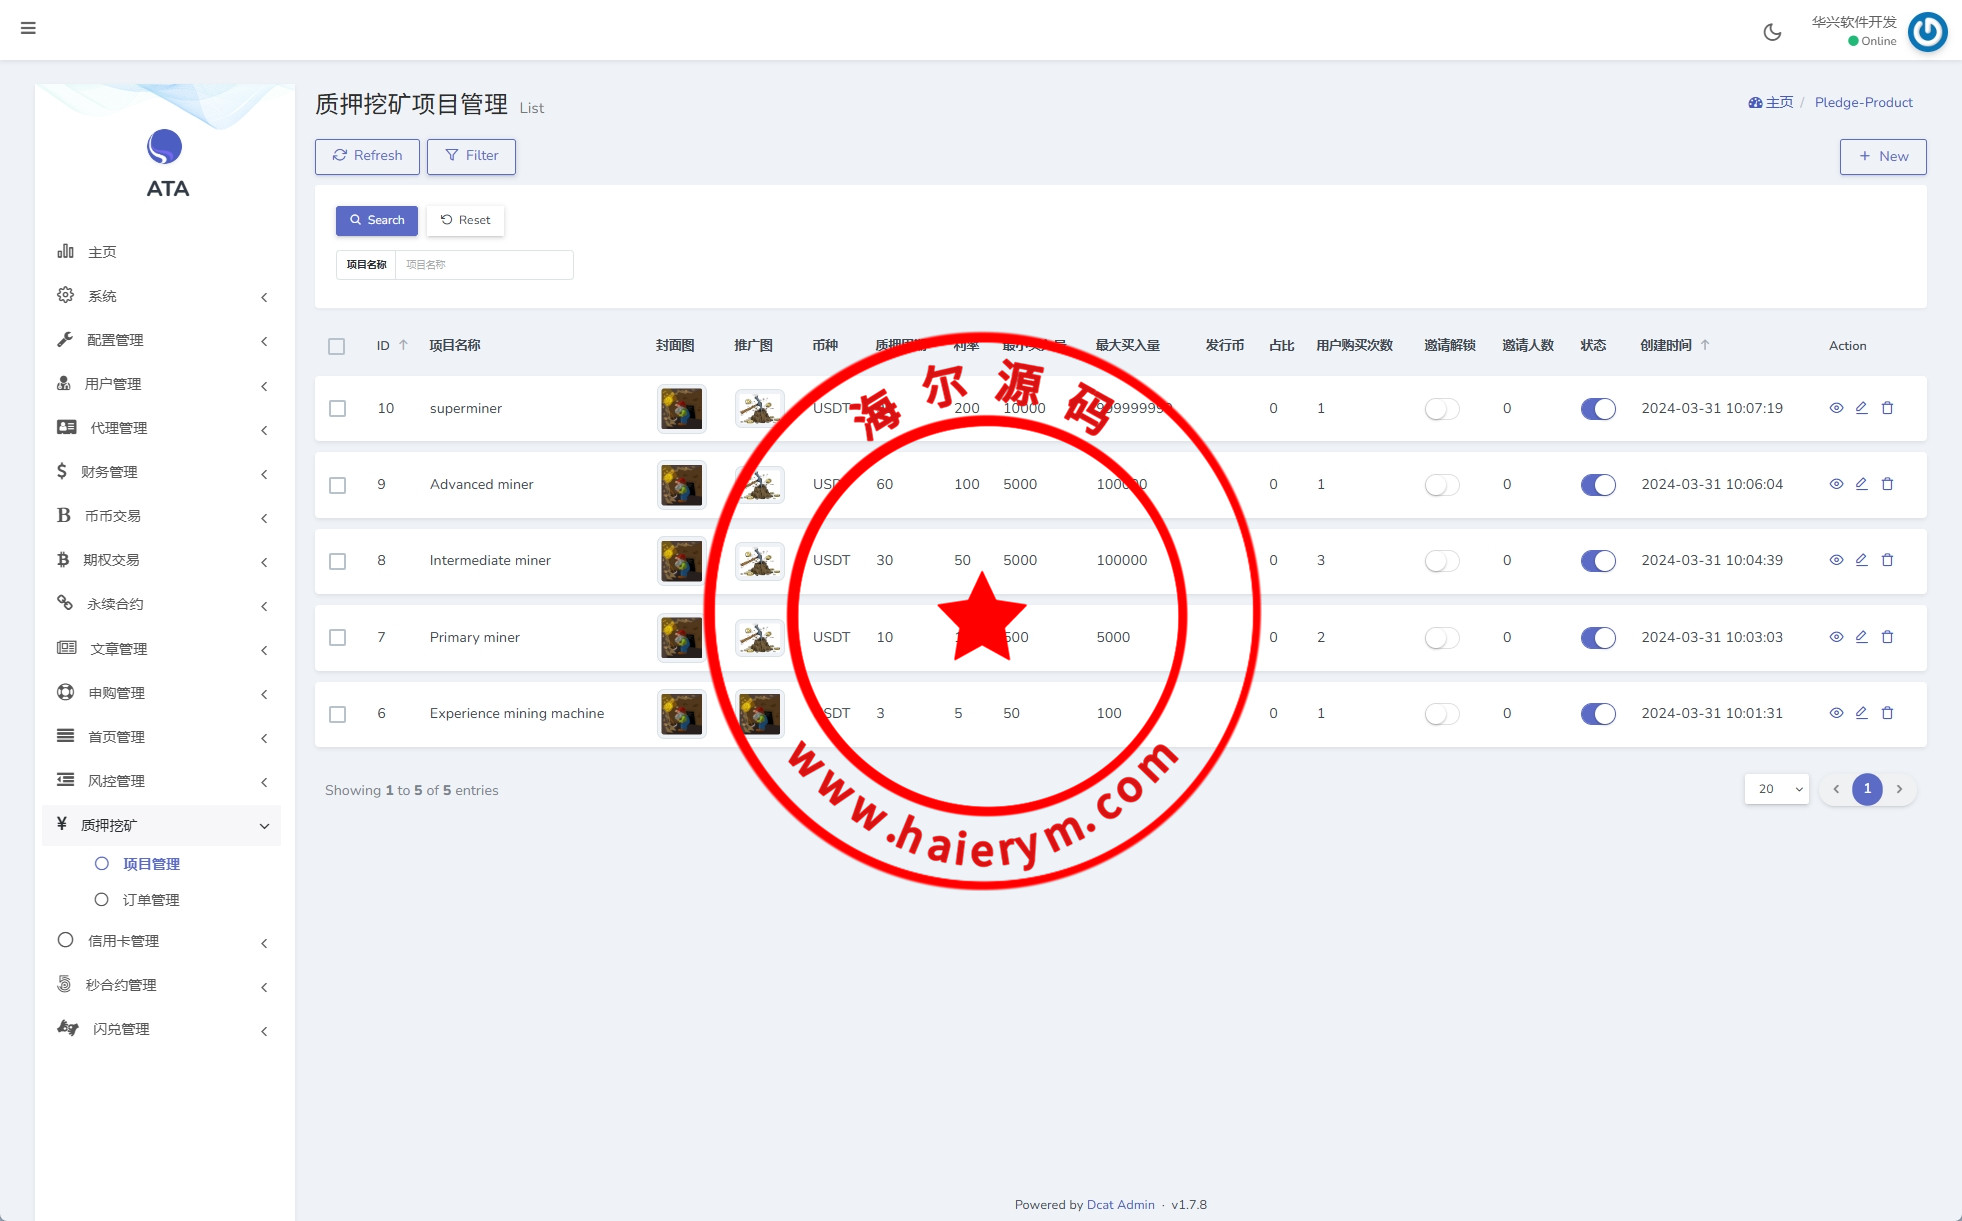Delete Experience mining machine via trash icon
1962x1221 pixels.
click(x=1887, y=713)
